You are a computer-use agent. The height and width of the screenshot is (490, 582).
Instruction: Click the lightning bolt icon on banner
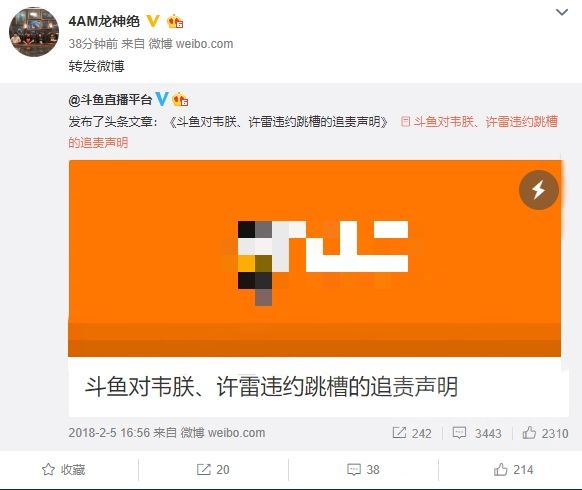click(539, 190)
